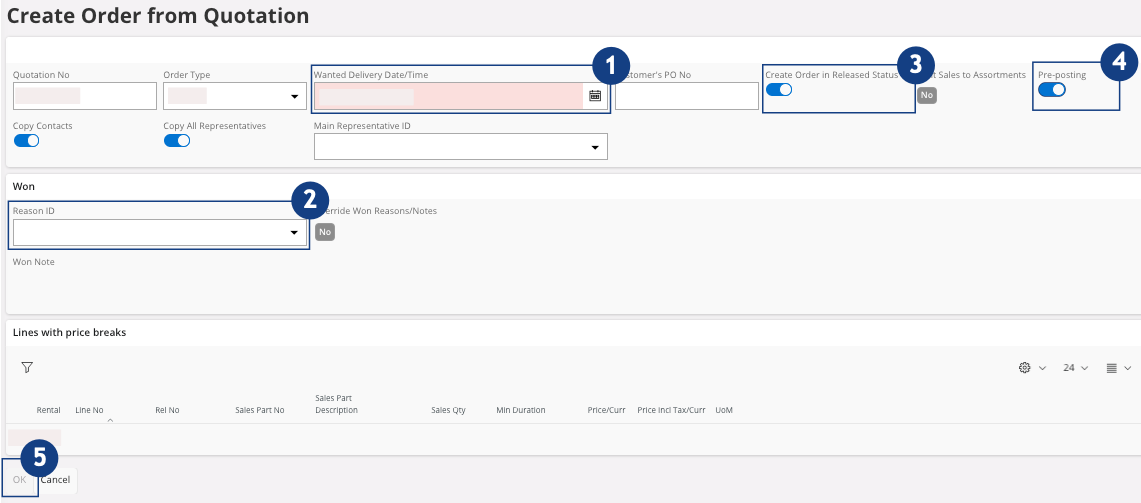
Task: Expand the Reason ID dropdown
Action: [x=294, y=233]
